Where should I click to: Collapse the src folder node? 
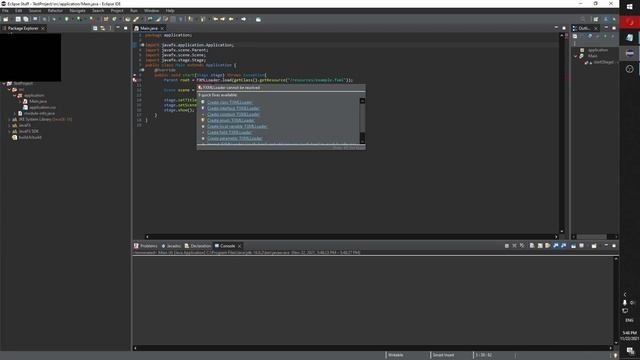pyautogui.click(x=9, y=89)
